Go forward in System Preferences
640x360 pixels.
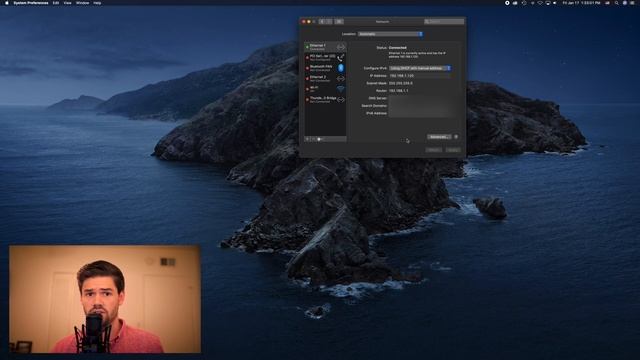(x=329, y=21)
